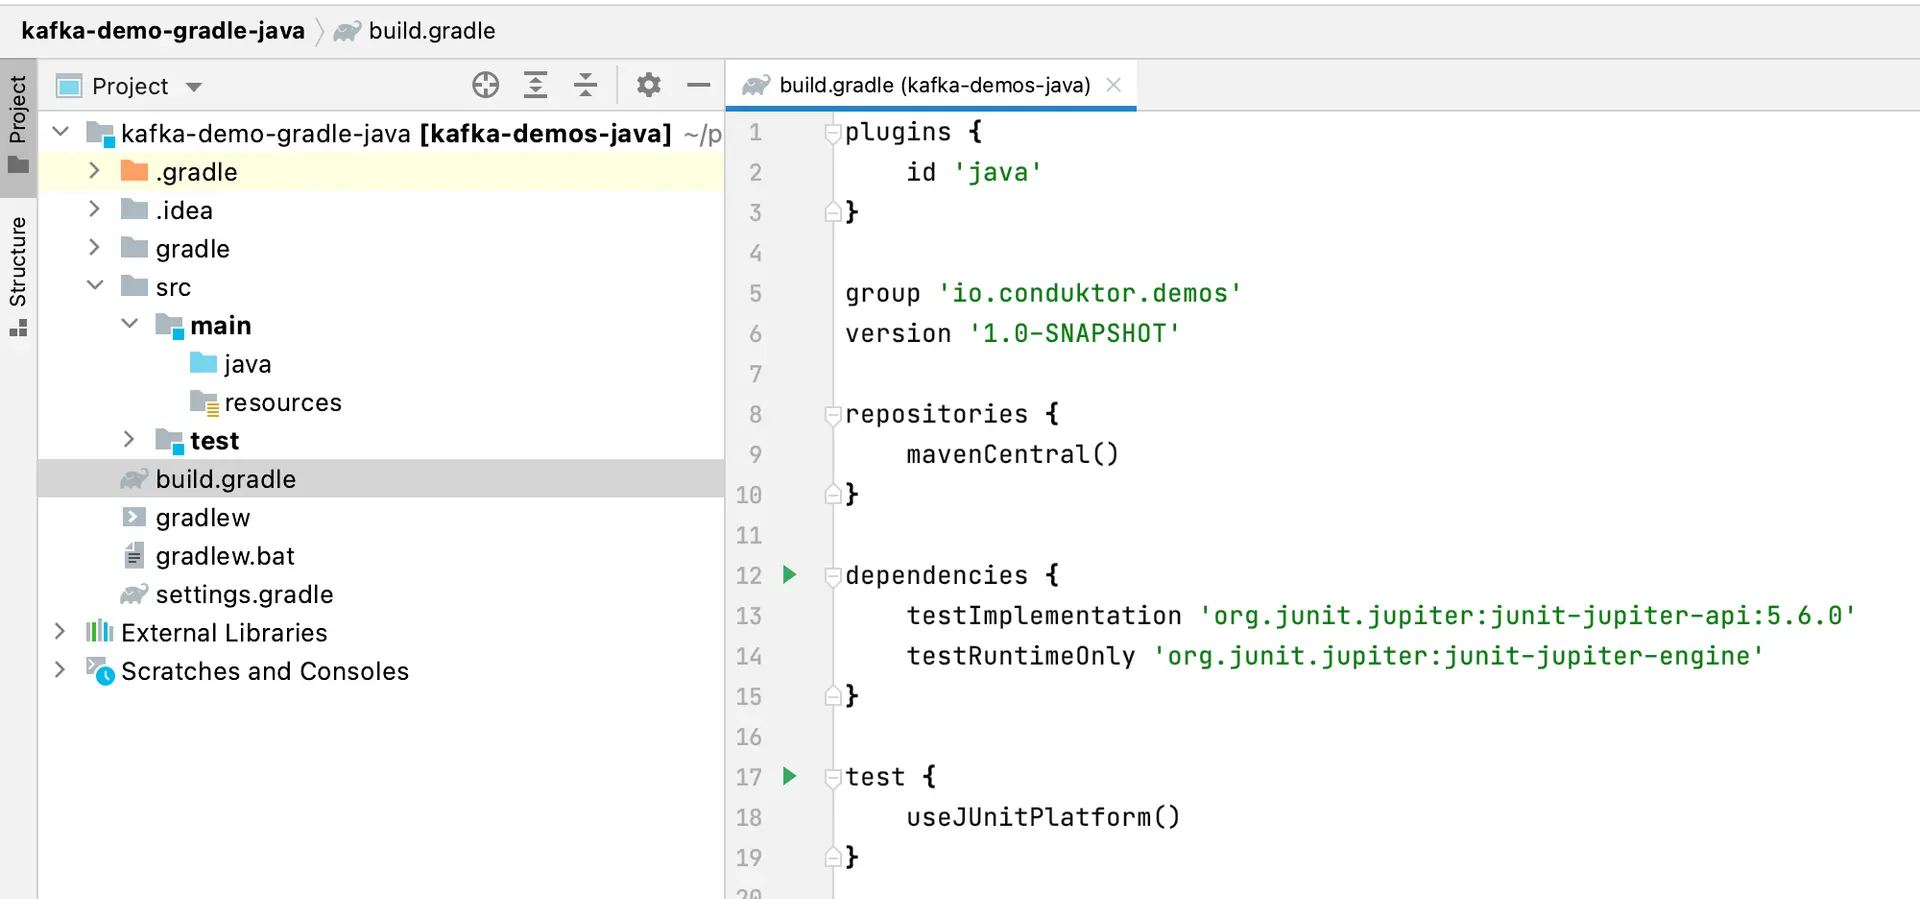Click the 'io.conduktor.demos' group string

tap(1090, 293)
